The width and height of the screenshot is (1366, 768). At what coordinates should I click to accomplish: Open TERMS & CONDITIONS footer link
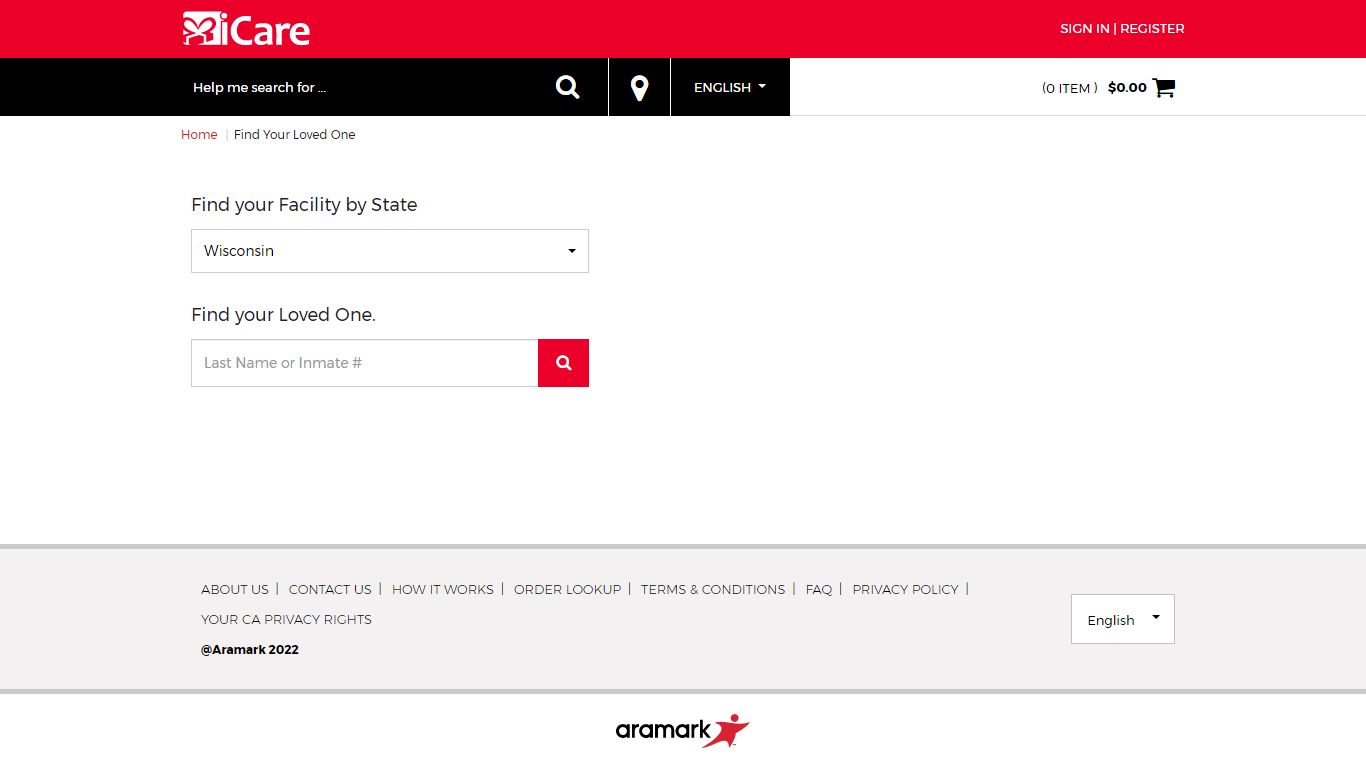pyautogui.click(x=713, y=589)
